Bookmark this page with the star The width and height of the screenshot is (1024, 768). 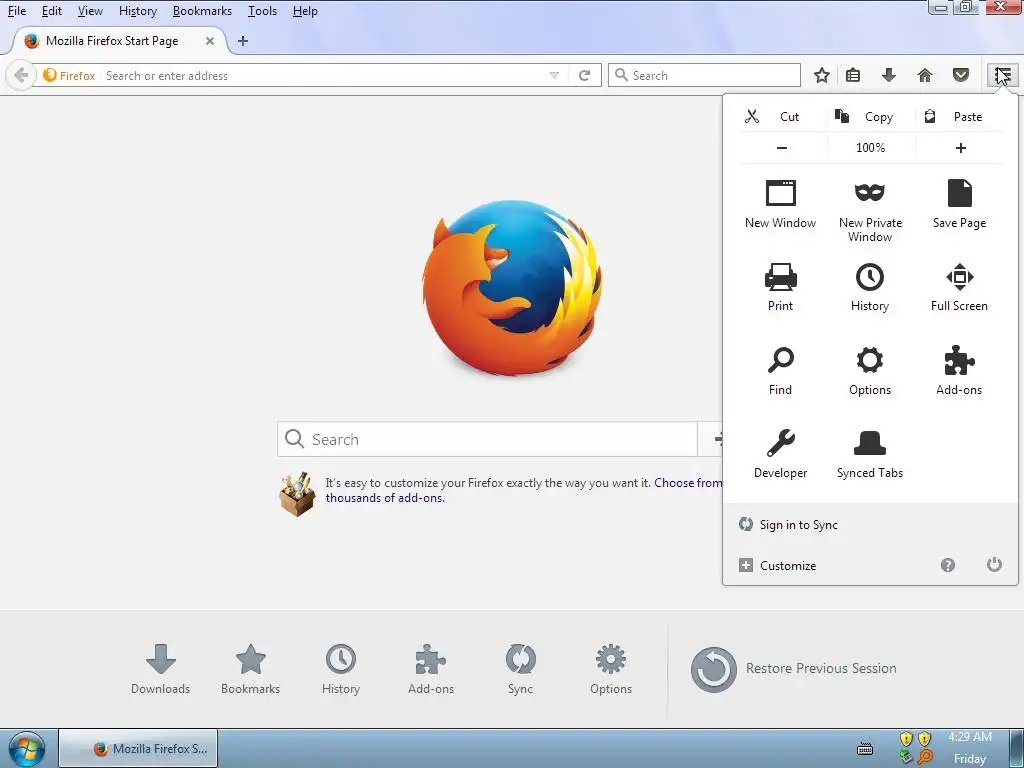click(822, 75)
